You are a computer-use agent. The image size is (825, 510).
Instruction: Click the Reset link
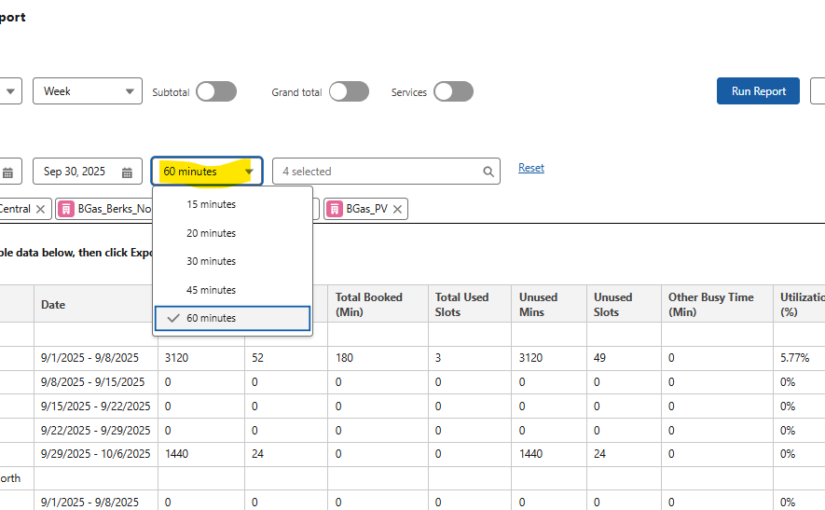[x=531, y=168]
